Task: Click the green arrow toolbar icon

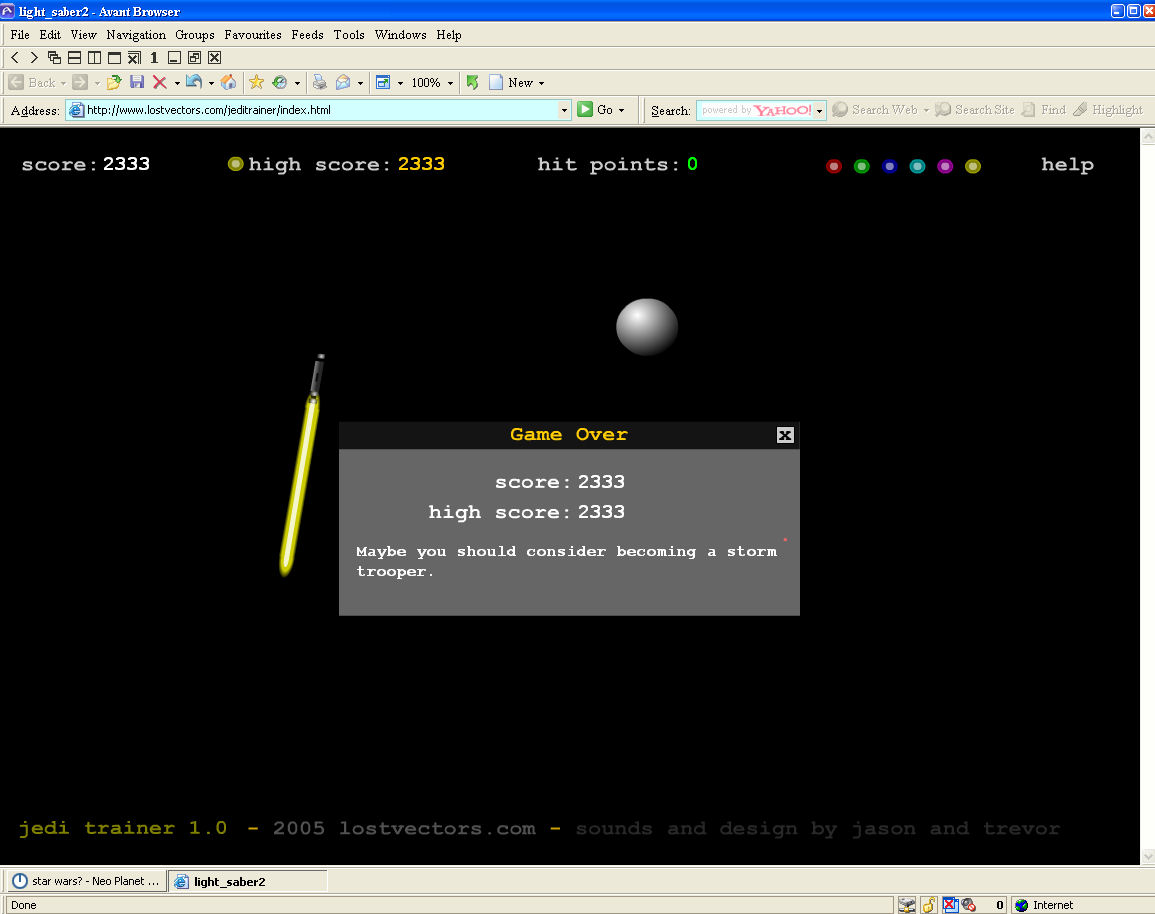Action: click(472, 82)
